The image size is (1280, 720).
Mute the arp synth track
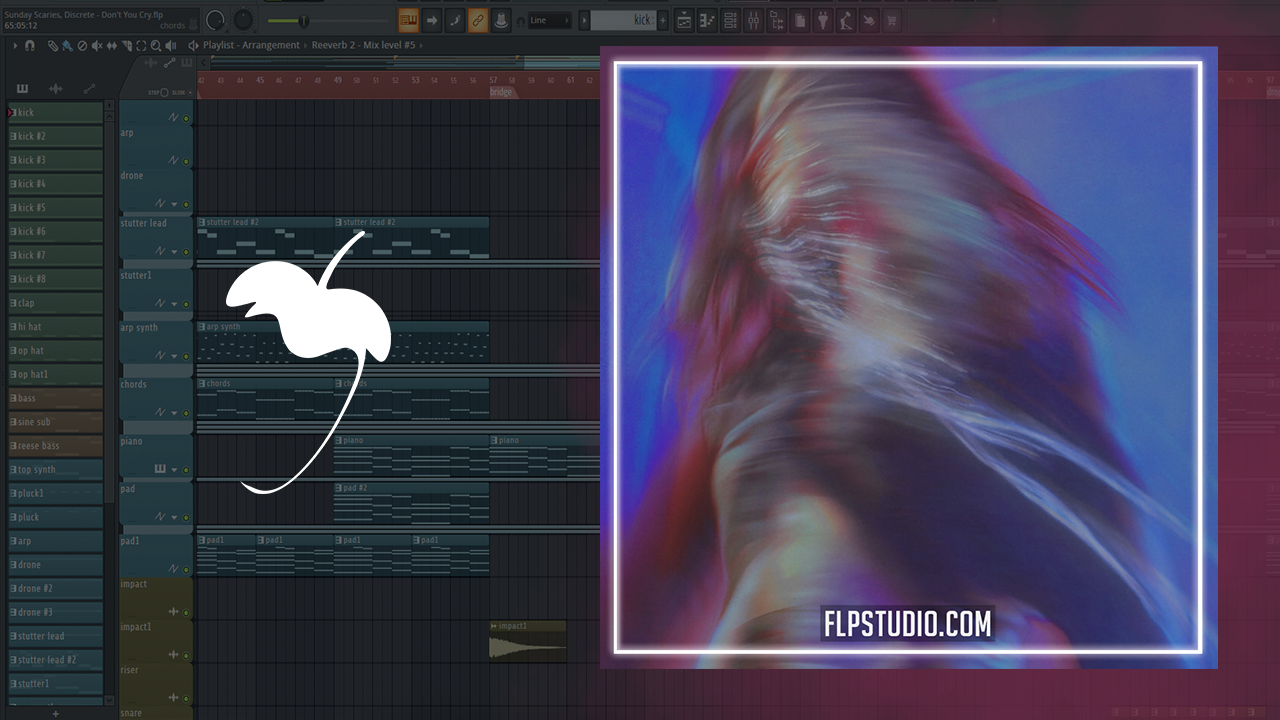(186, 356)
